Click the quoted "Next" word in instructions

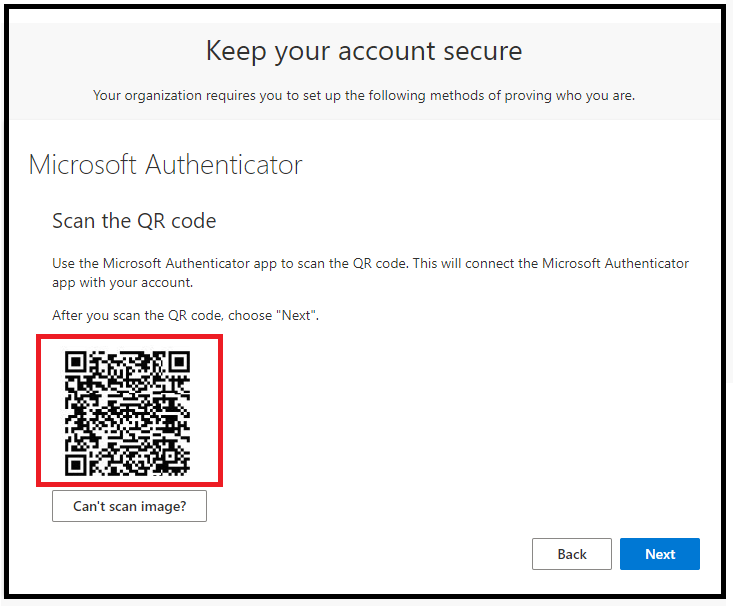[x=296, y=315]
